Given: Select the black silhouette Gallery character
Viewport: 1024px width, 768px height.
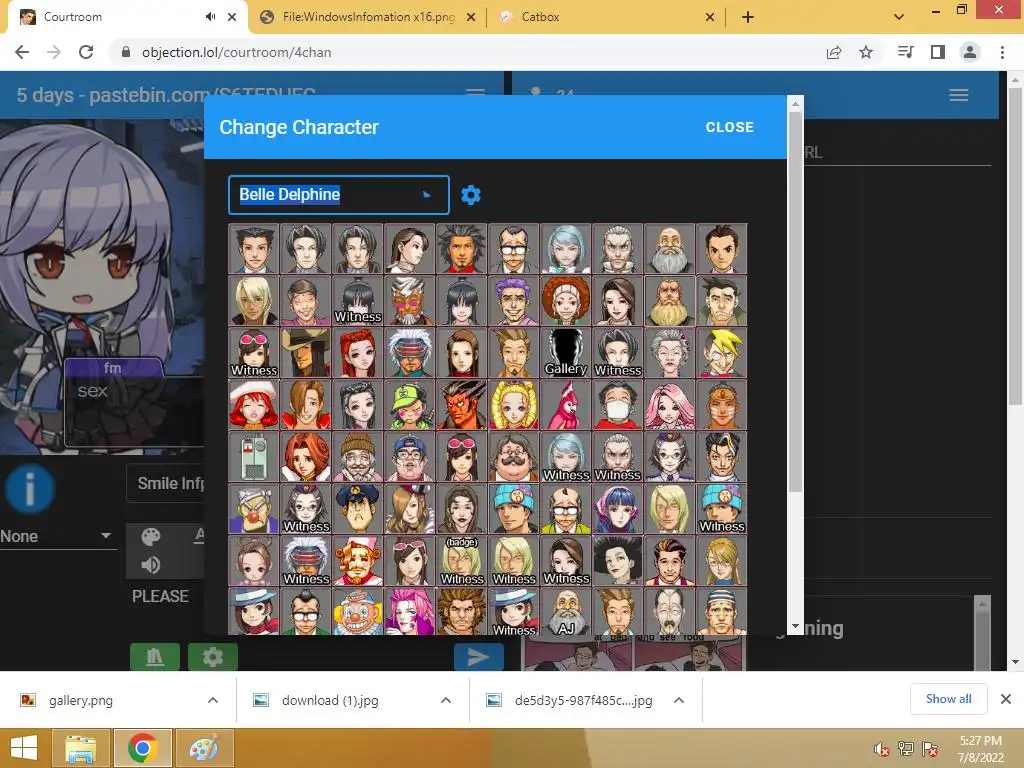Looking at the screenshot, I should [x=566, y=353].
